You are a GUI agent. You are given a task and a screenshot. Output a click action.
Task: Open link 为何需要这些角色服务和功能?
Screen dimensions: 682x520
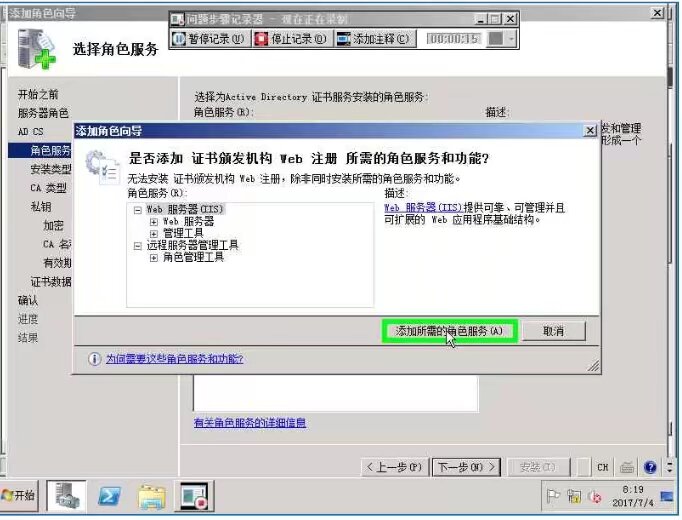coord(174,359)
